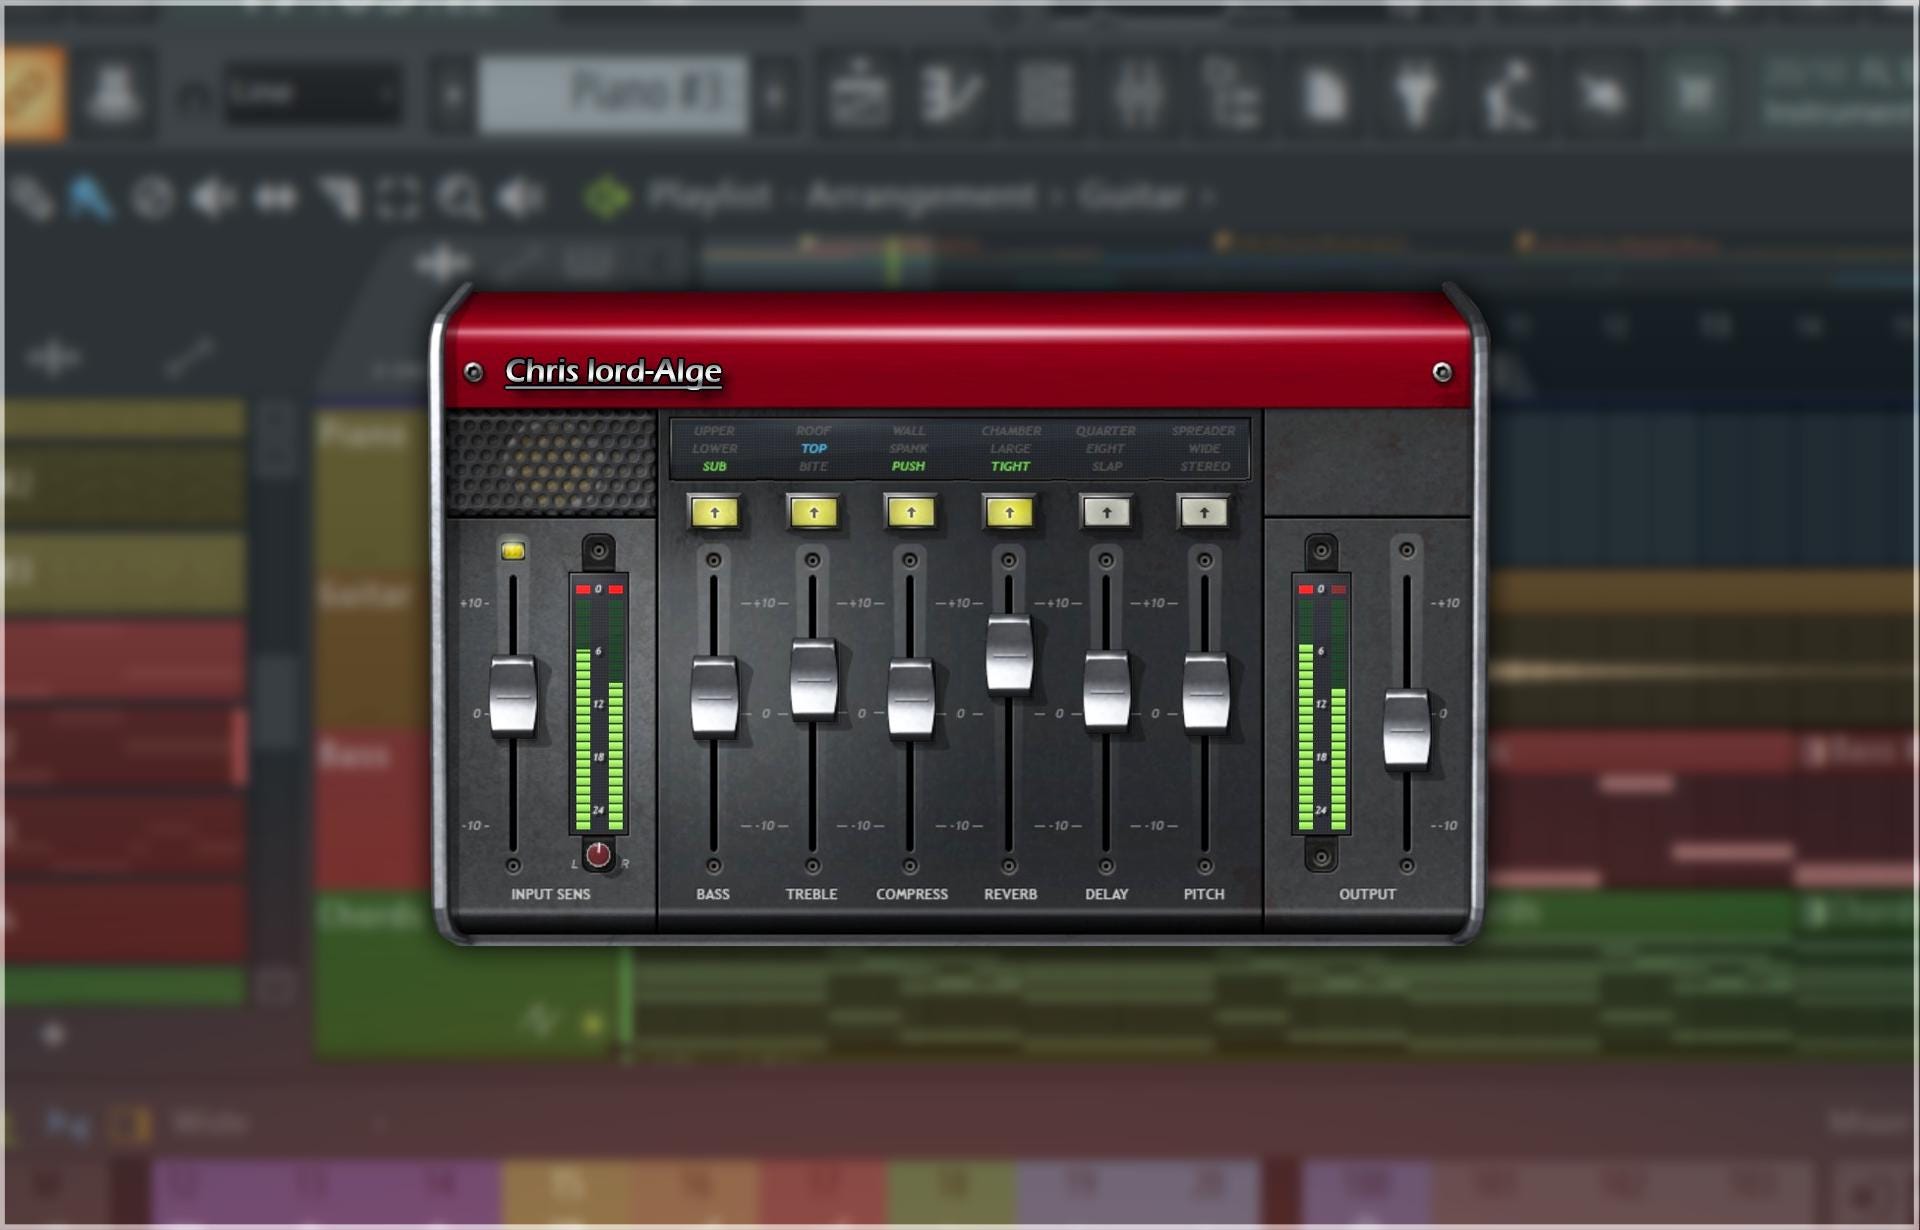Select the UPPER bass mode text
The image size is (1920, 1230).
point(714,430)
